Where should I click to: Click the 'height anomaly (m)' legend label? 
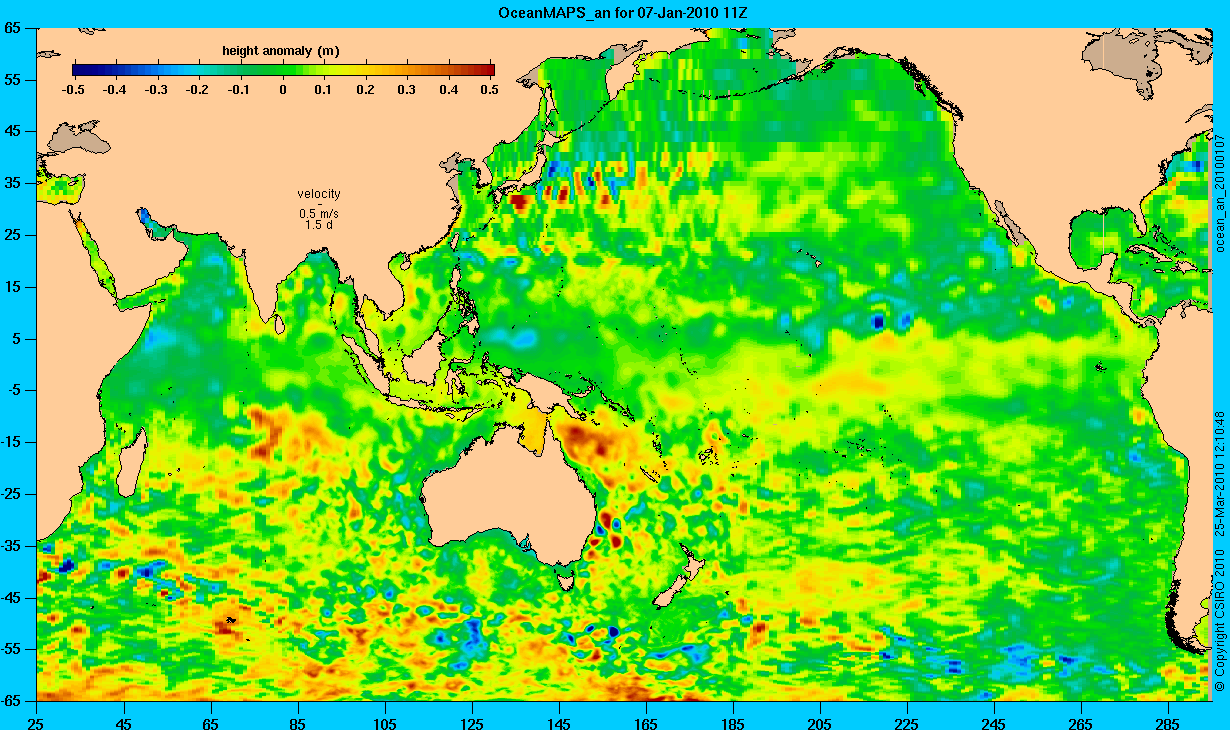point(283,50)
